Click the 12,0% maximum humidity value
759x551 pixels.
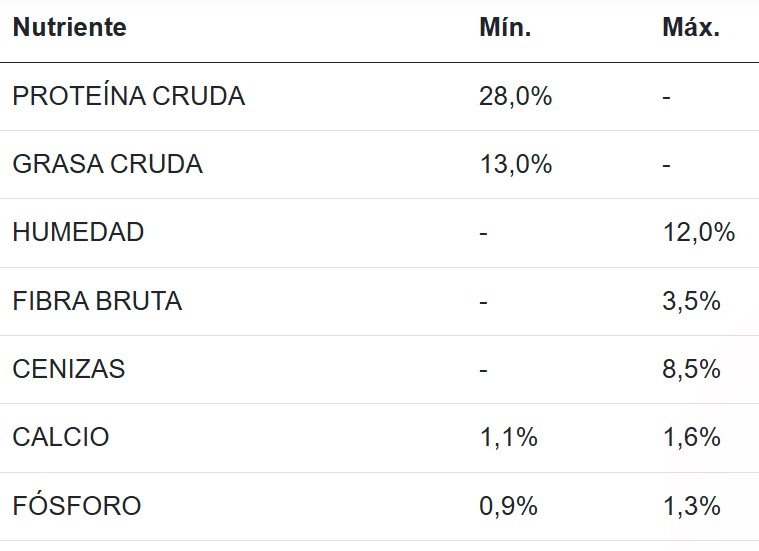[698, 232]
